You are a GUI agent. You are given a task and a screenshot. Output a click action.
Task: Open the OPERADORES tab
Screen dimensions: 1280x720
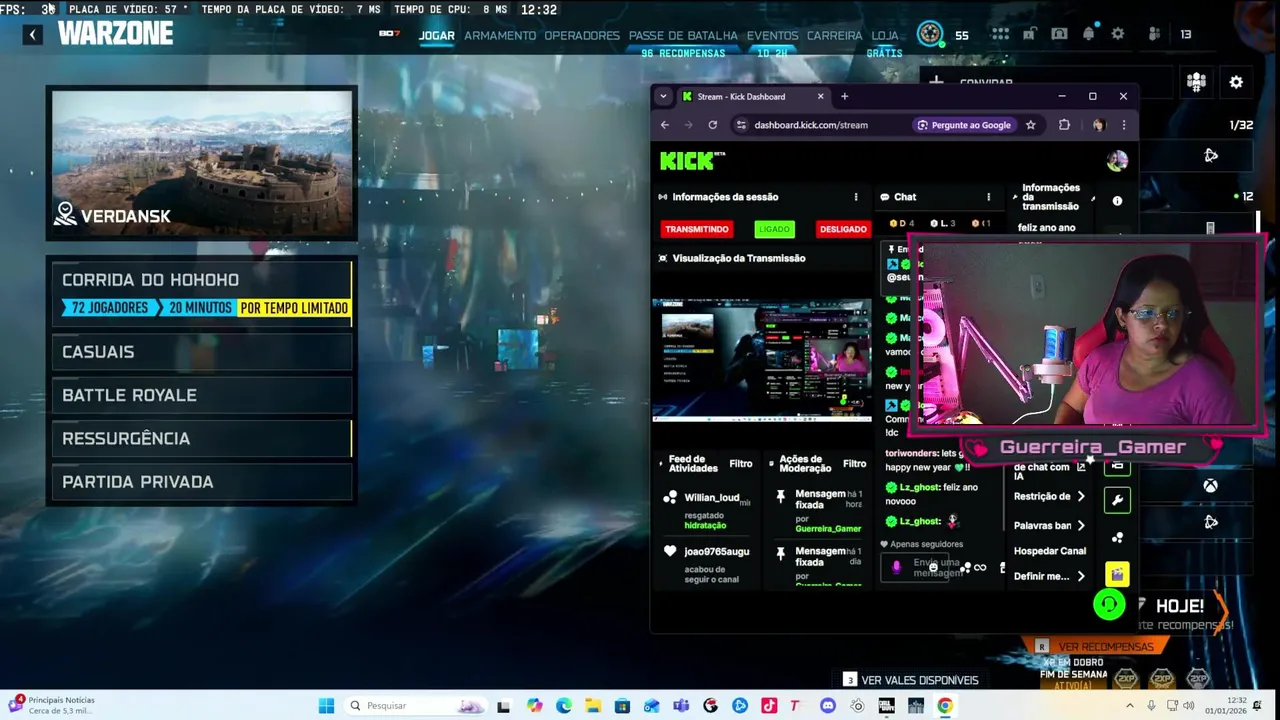pos(582,35)
